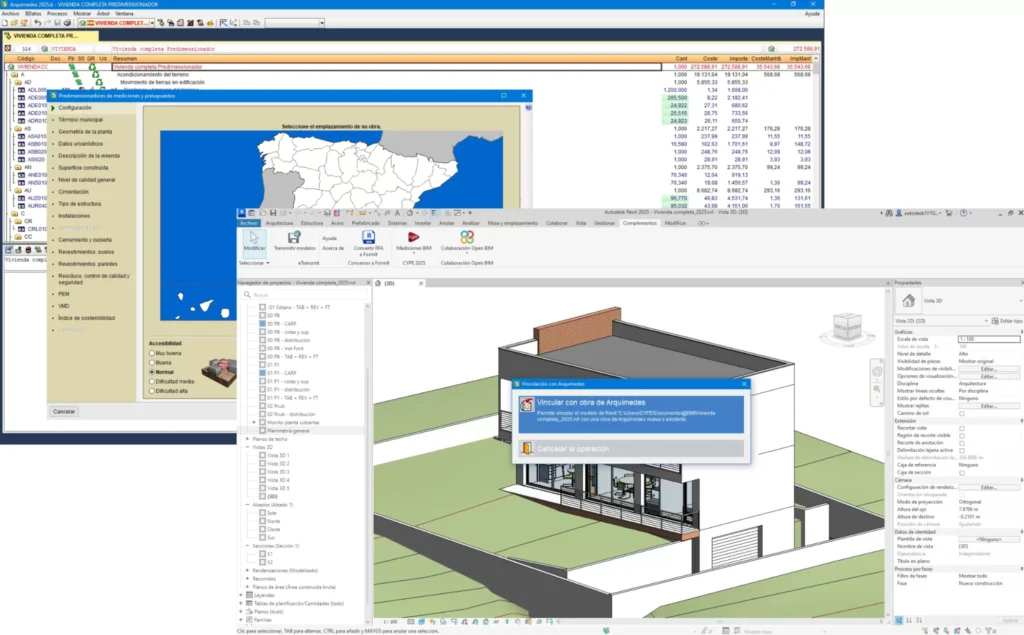Toggle the Recortar vista checkbox

(961, 428)
